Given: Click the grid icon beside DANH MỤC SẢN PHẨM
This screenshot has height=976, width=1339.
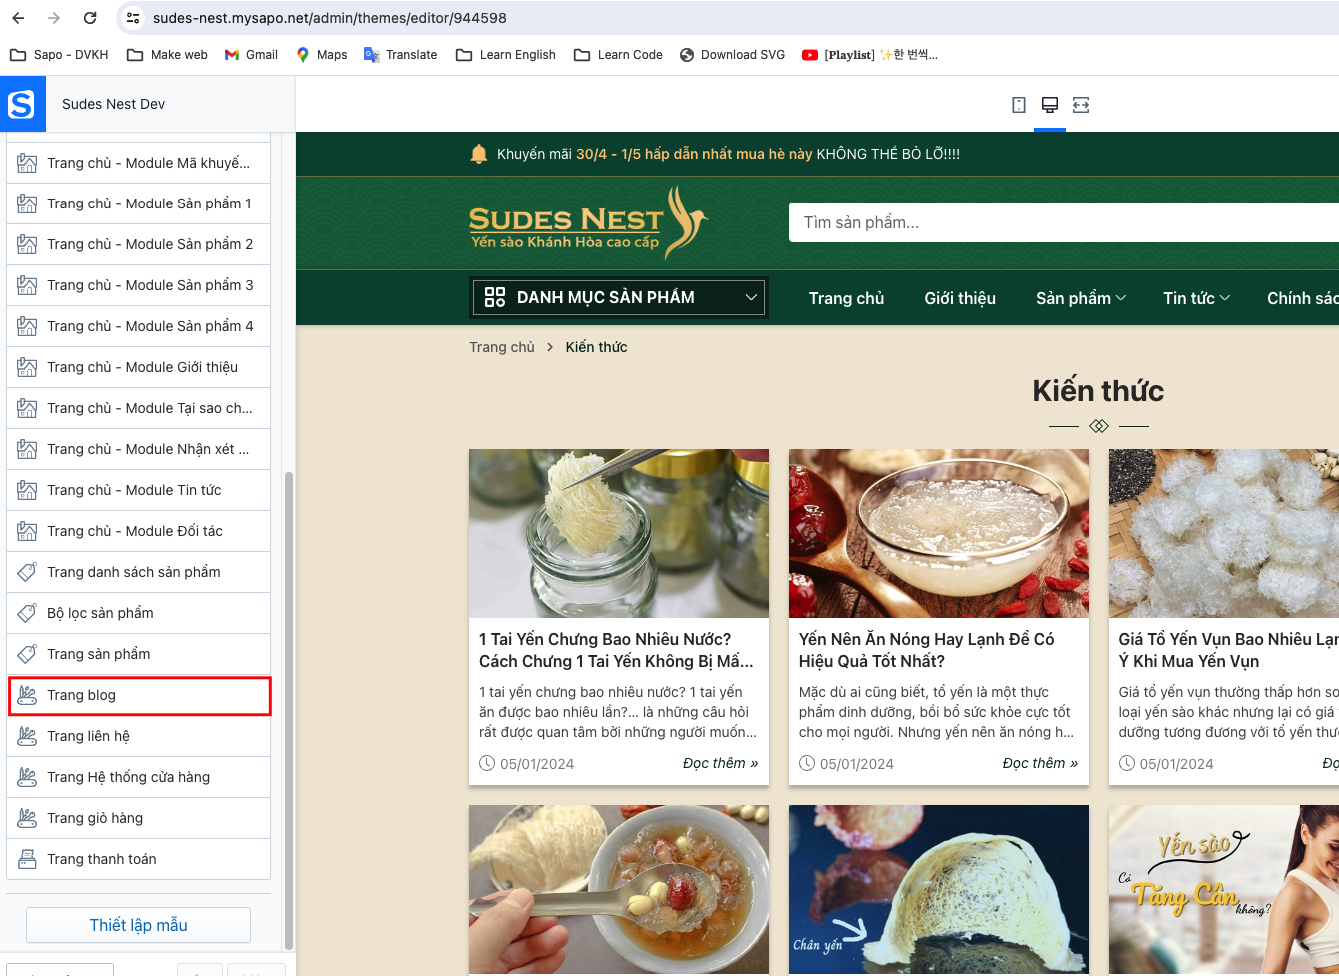Looking at the screenshot, I should click(x=494, y=297).
